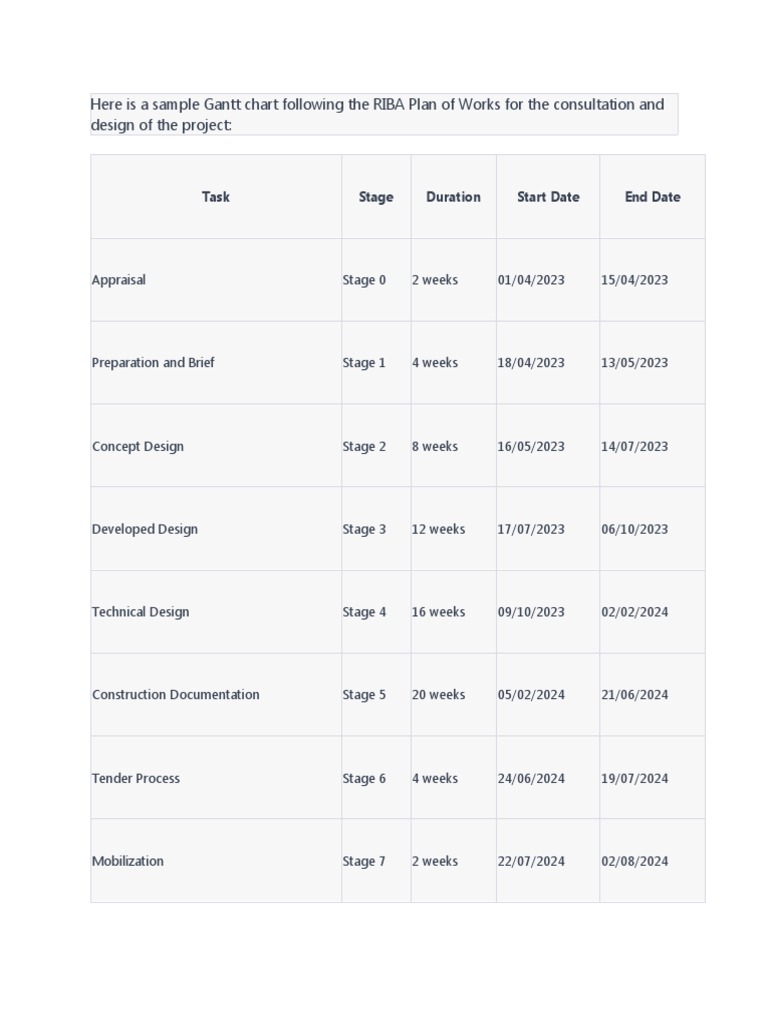The height and width of the screenshot is (1024, 768).
Task: Click the End Date column header
Action: [652, 197]
